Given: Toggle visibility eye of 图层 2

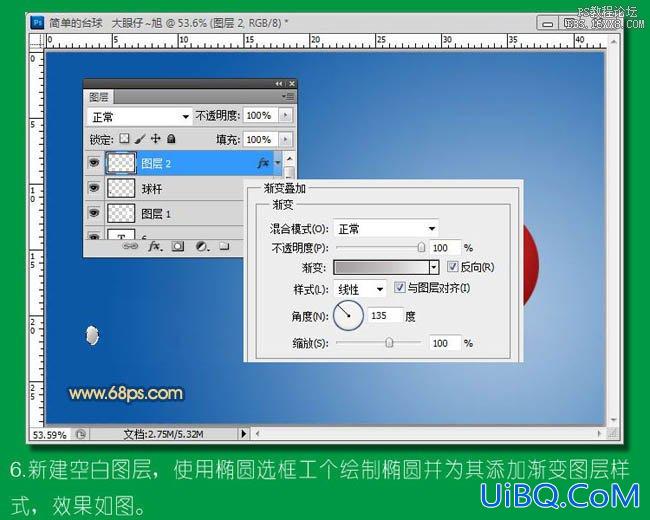Looking at the screenshot, I should pyautogui.click(x=94, y=163).
